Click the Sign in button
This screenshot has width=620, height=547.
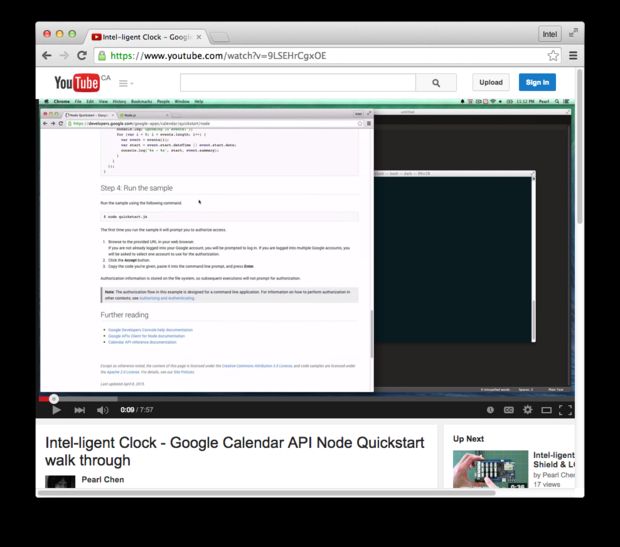(x=537, y=83)
